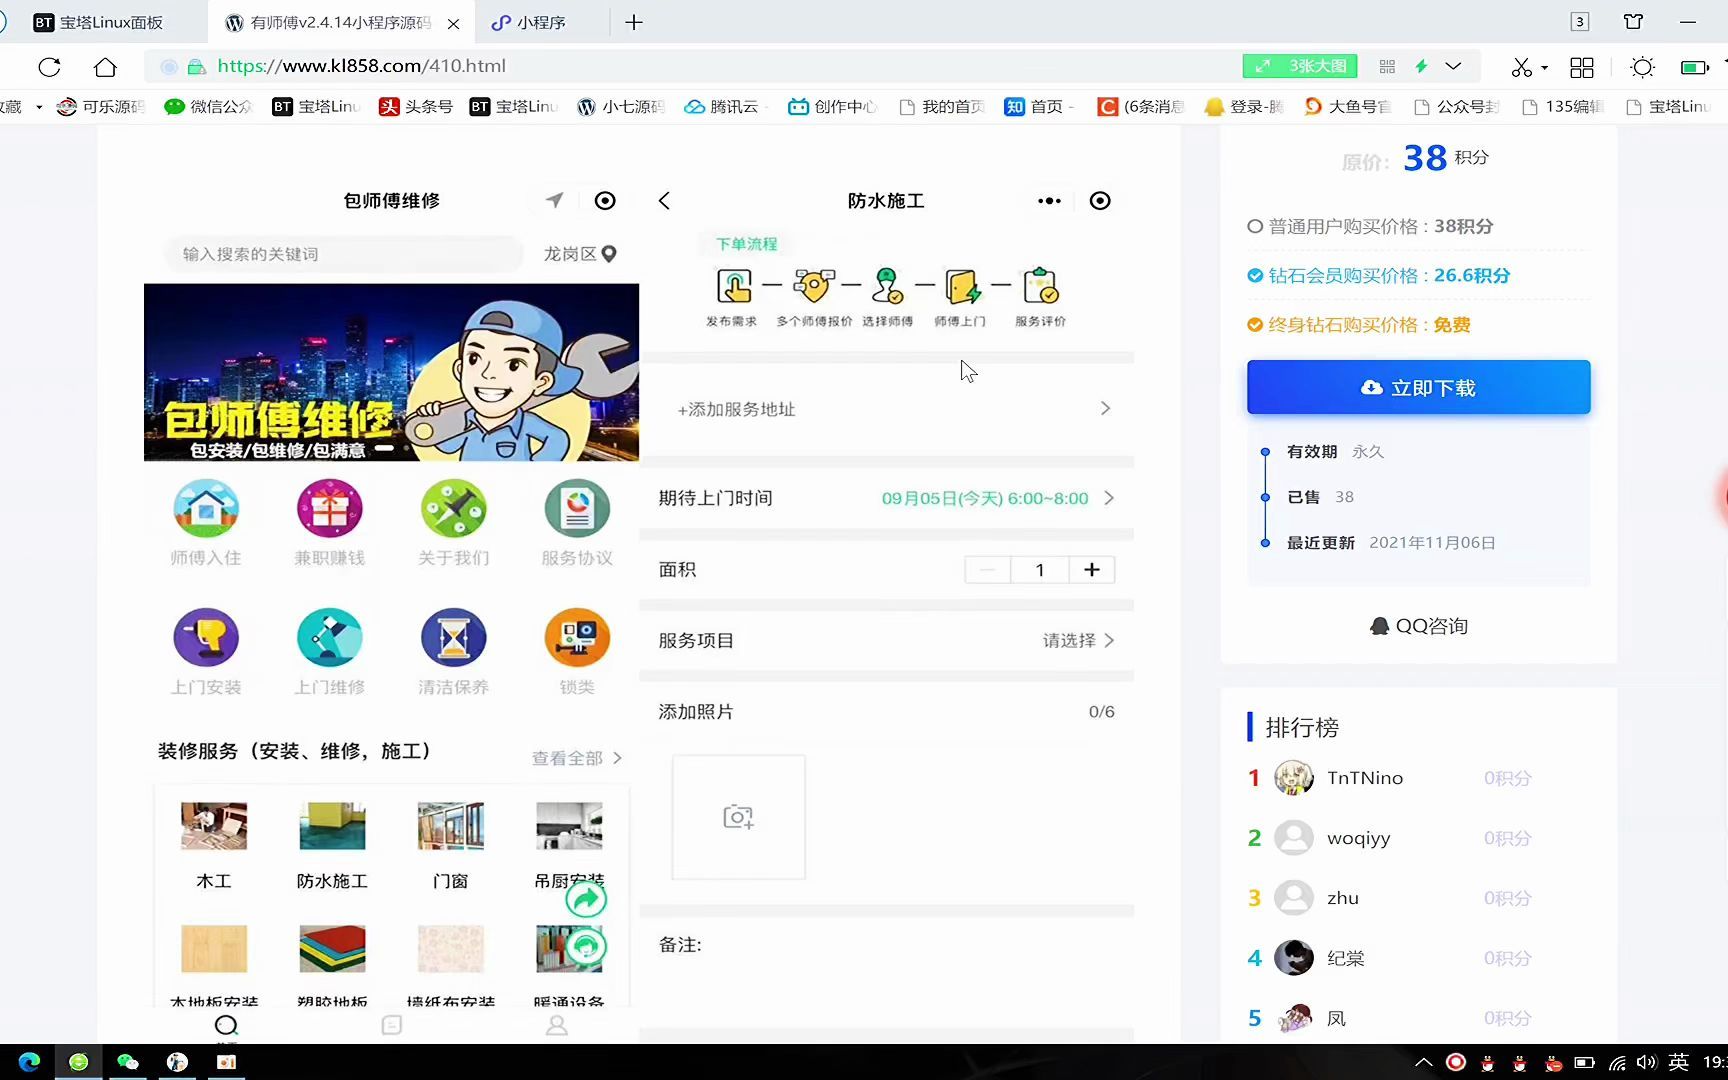Open the 兼职赚钱 gift icon
Viewport: 1728px width, 1080px height.
(x=330, y=509)
